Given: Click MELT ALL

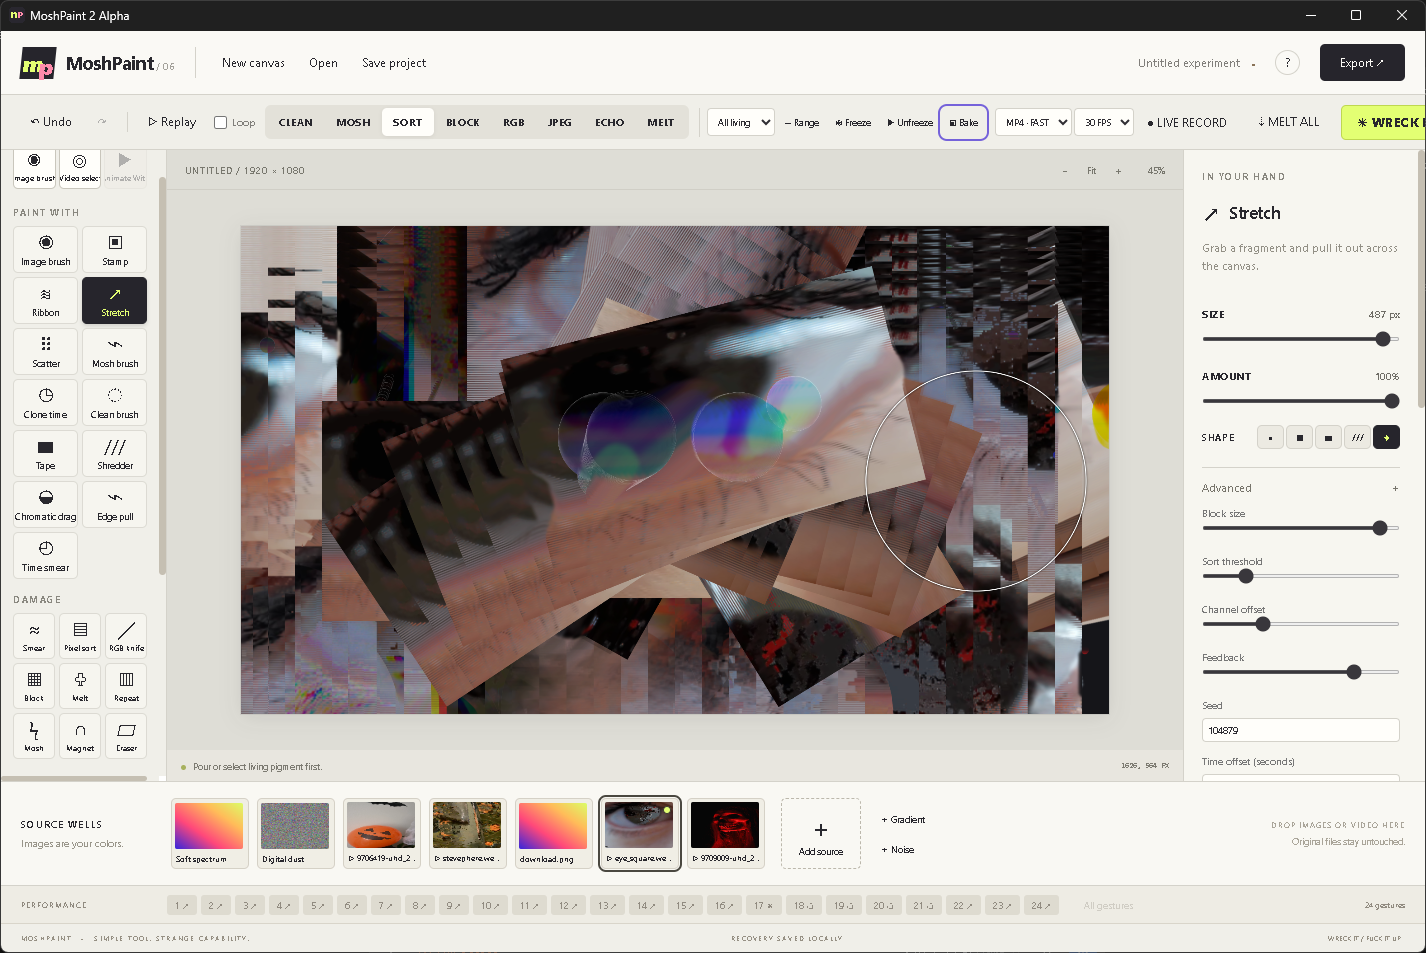Looking at the screenshot, I should click(1288, 122).
